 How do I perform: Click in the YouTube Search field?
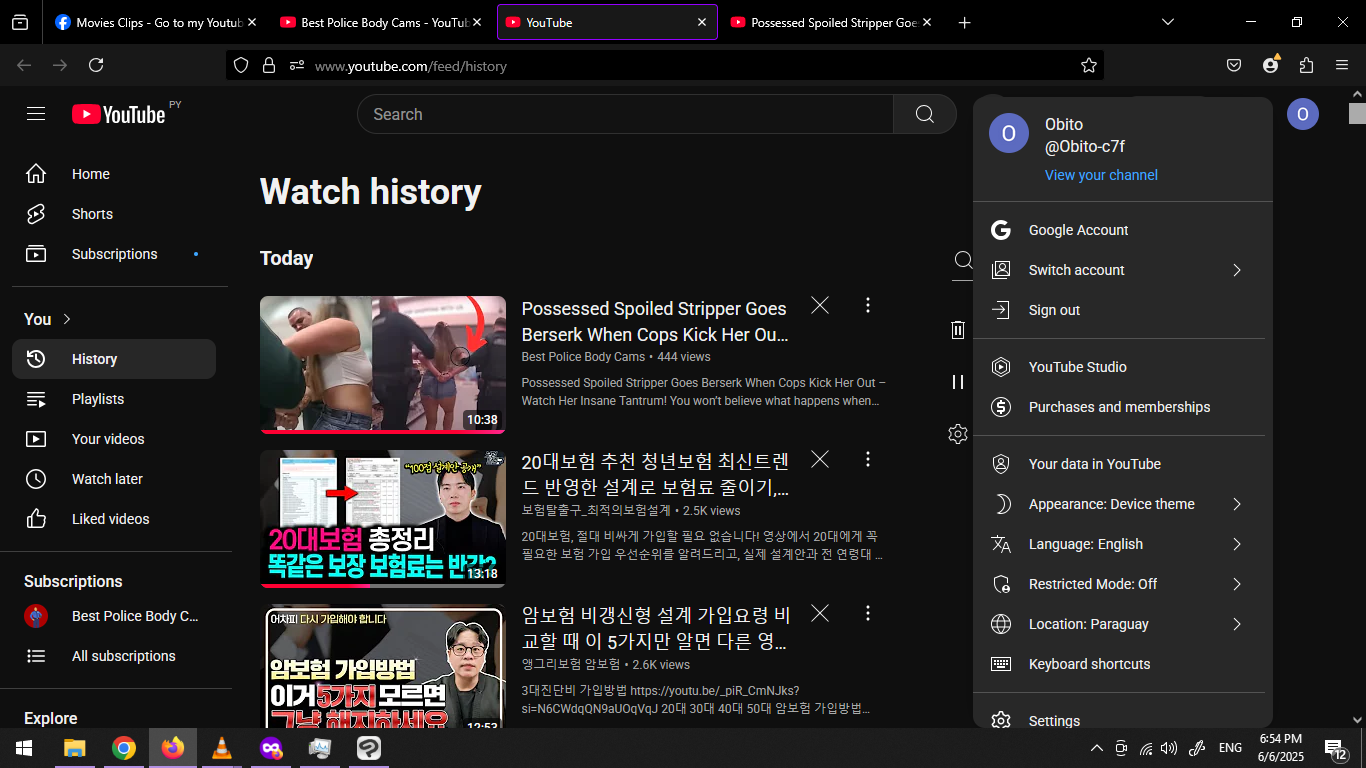click(625, 114)
